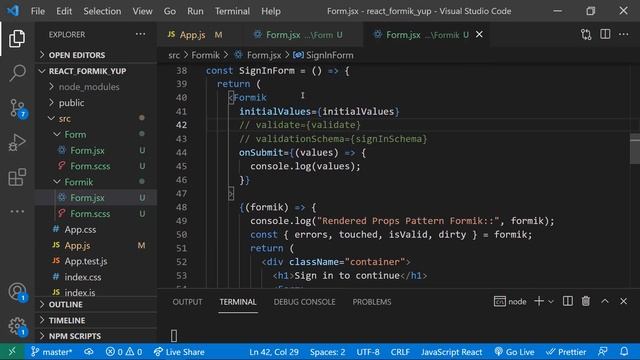Maximize the panel size chevron

605,301
